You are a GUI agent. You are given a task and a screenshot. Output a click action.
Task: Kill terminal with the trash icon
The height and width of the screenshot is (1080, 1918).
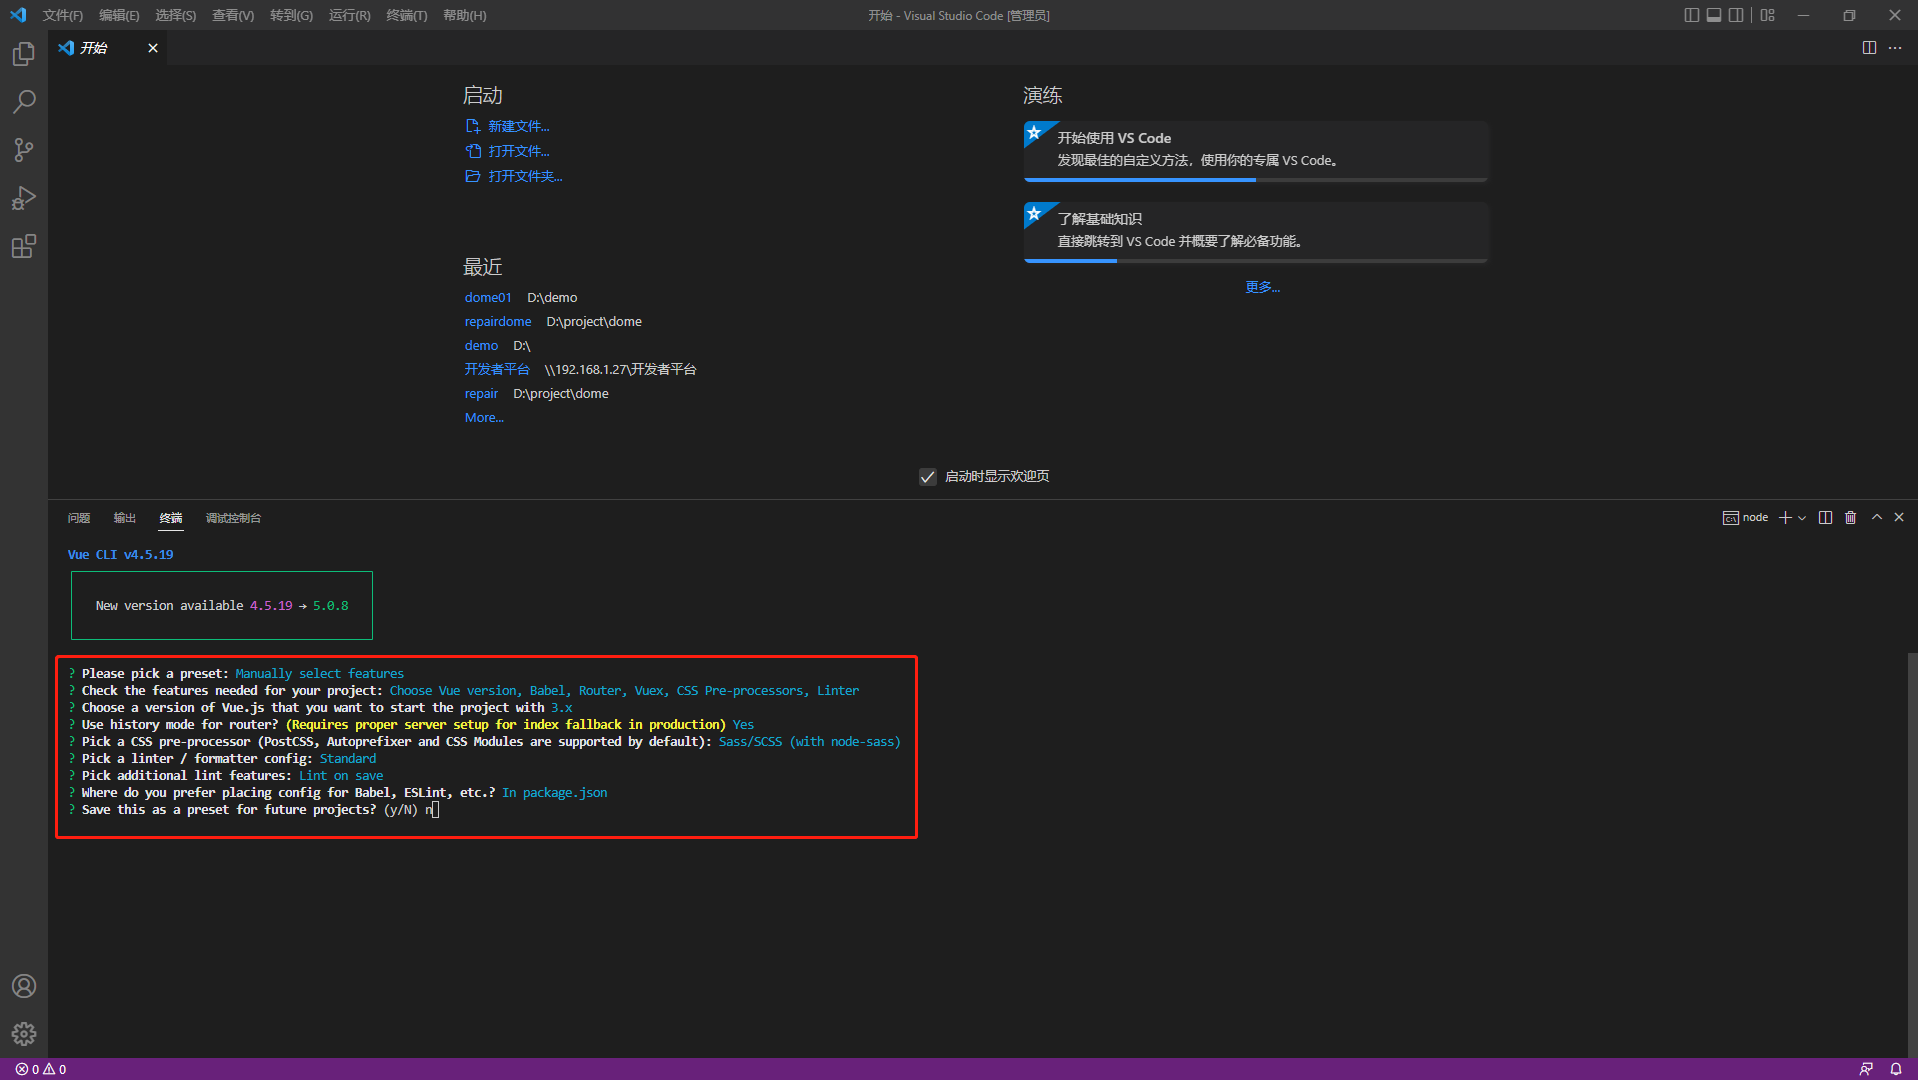[x=1850, y=518]
